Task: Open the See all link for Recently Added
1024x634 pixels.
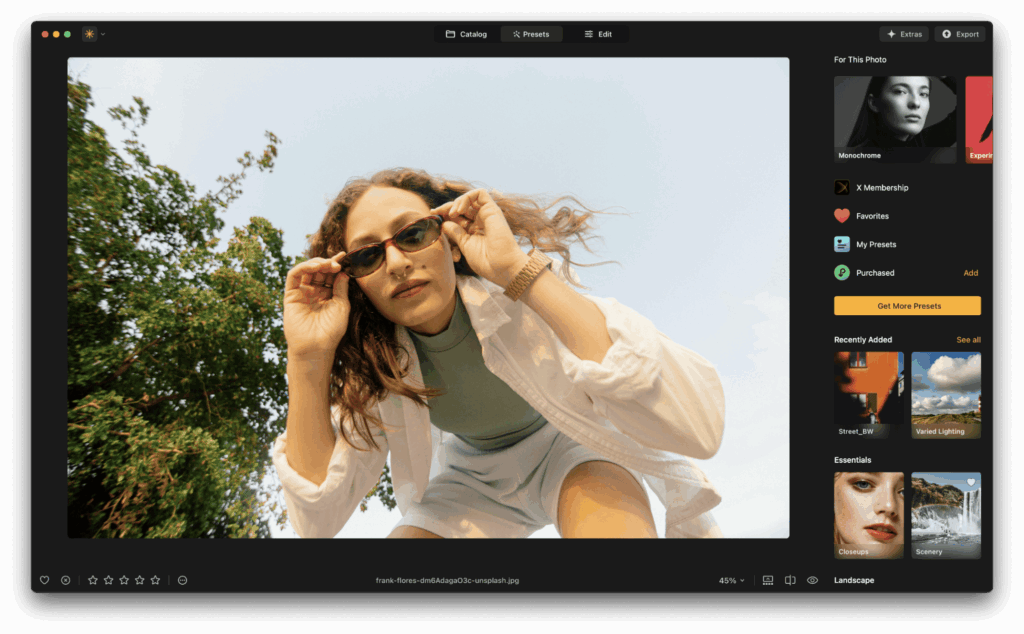Action: (969, 340)
